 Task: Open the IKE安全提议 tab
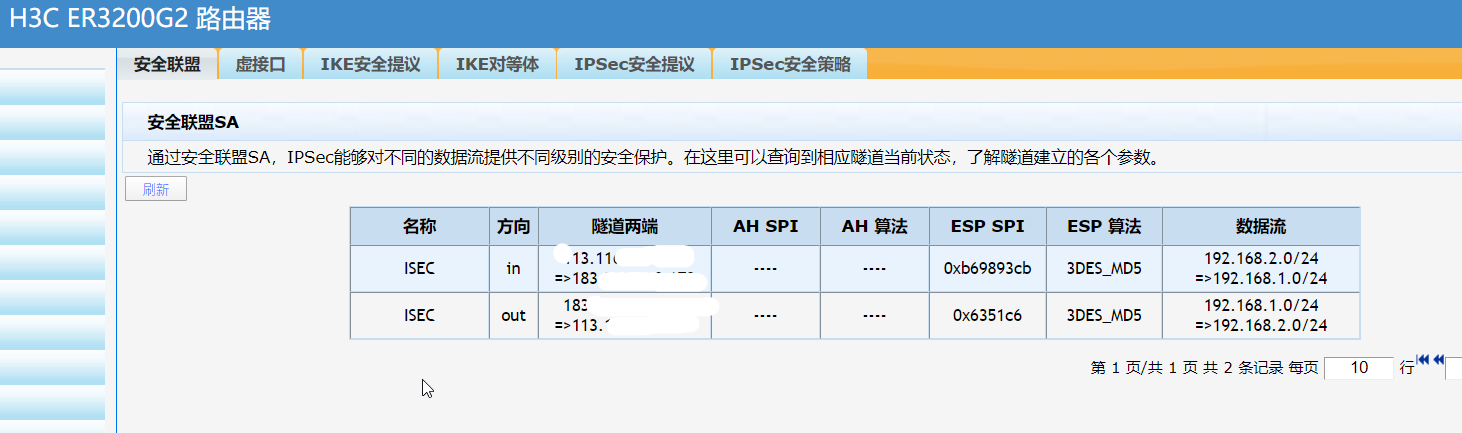[370, 65]
